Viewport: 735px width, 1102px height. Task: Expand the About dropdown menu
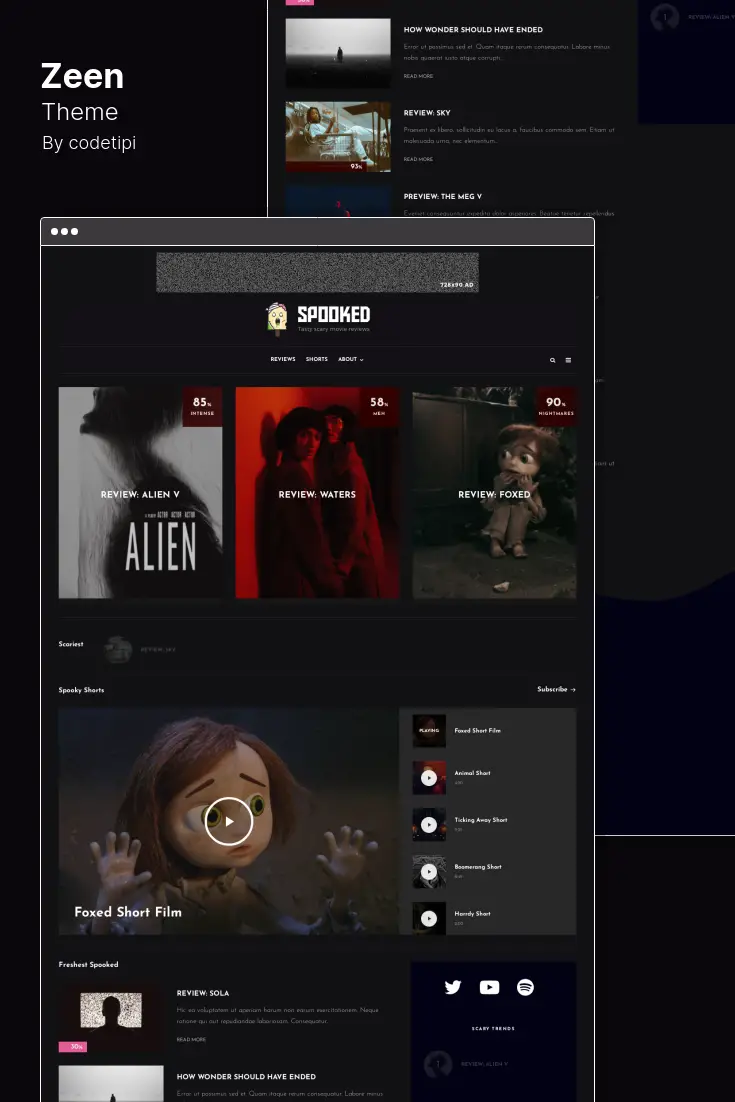(x=351, y=359)
